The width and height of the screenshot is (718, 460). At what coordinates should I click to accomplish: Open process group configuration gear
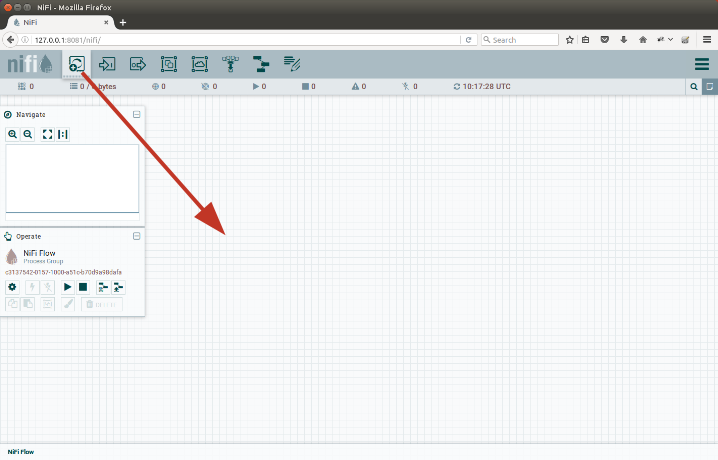pos(13,287)
